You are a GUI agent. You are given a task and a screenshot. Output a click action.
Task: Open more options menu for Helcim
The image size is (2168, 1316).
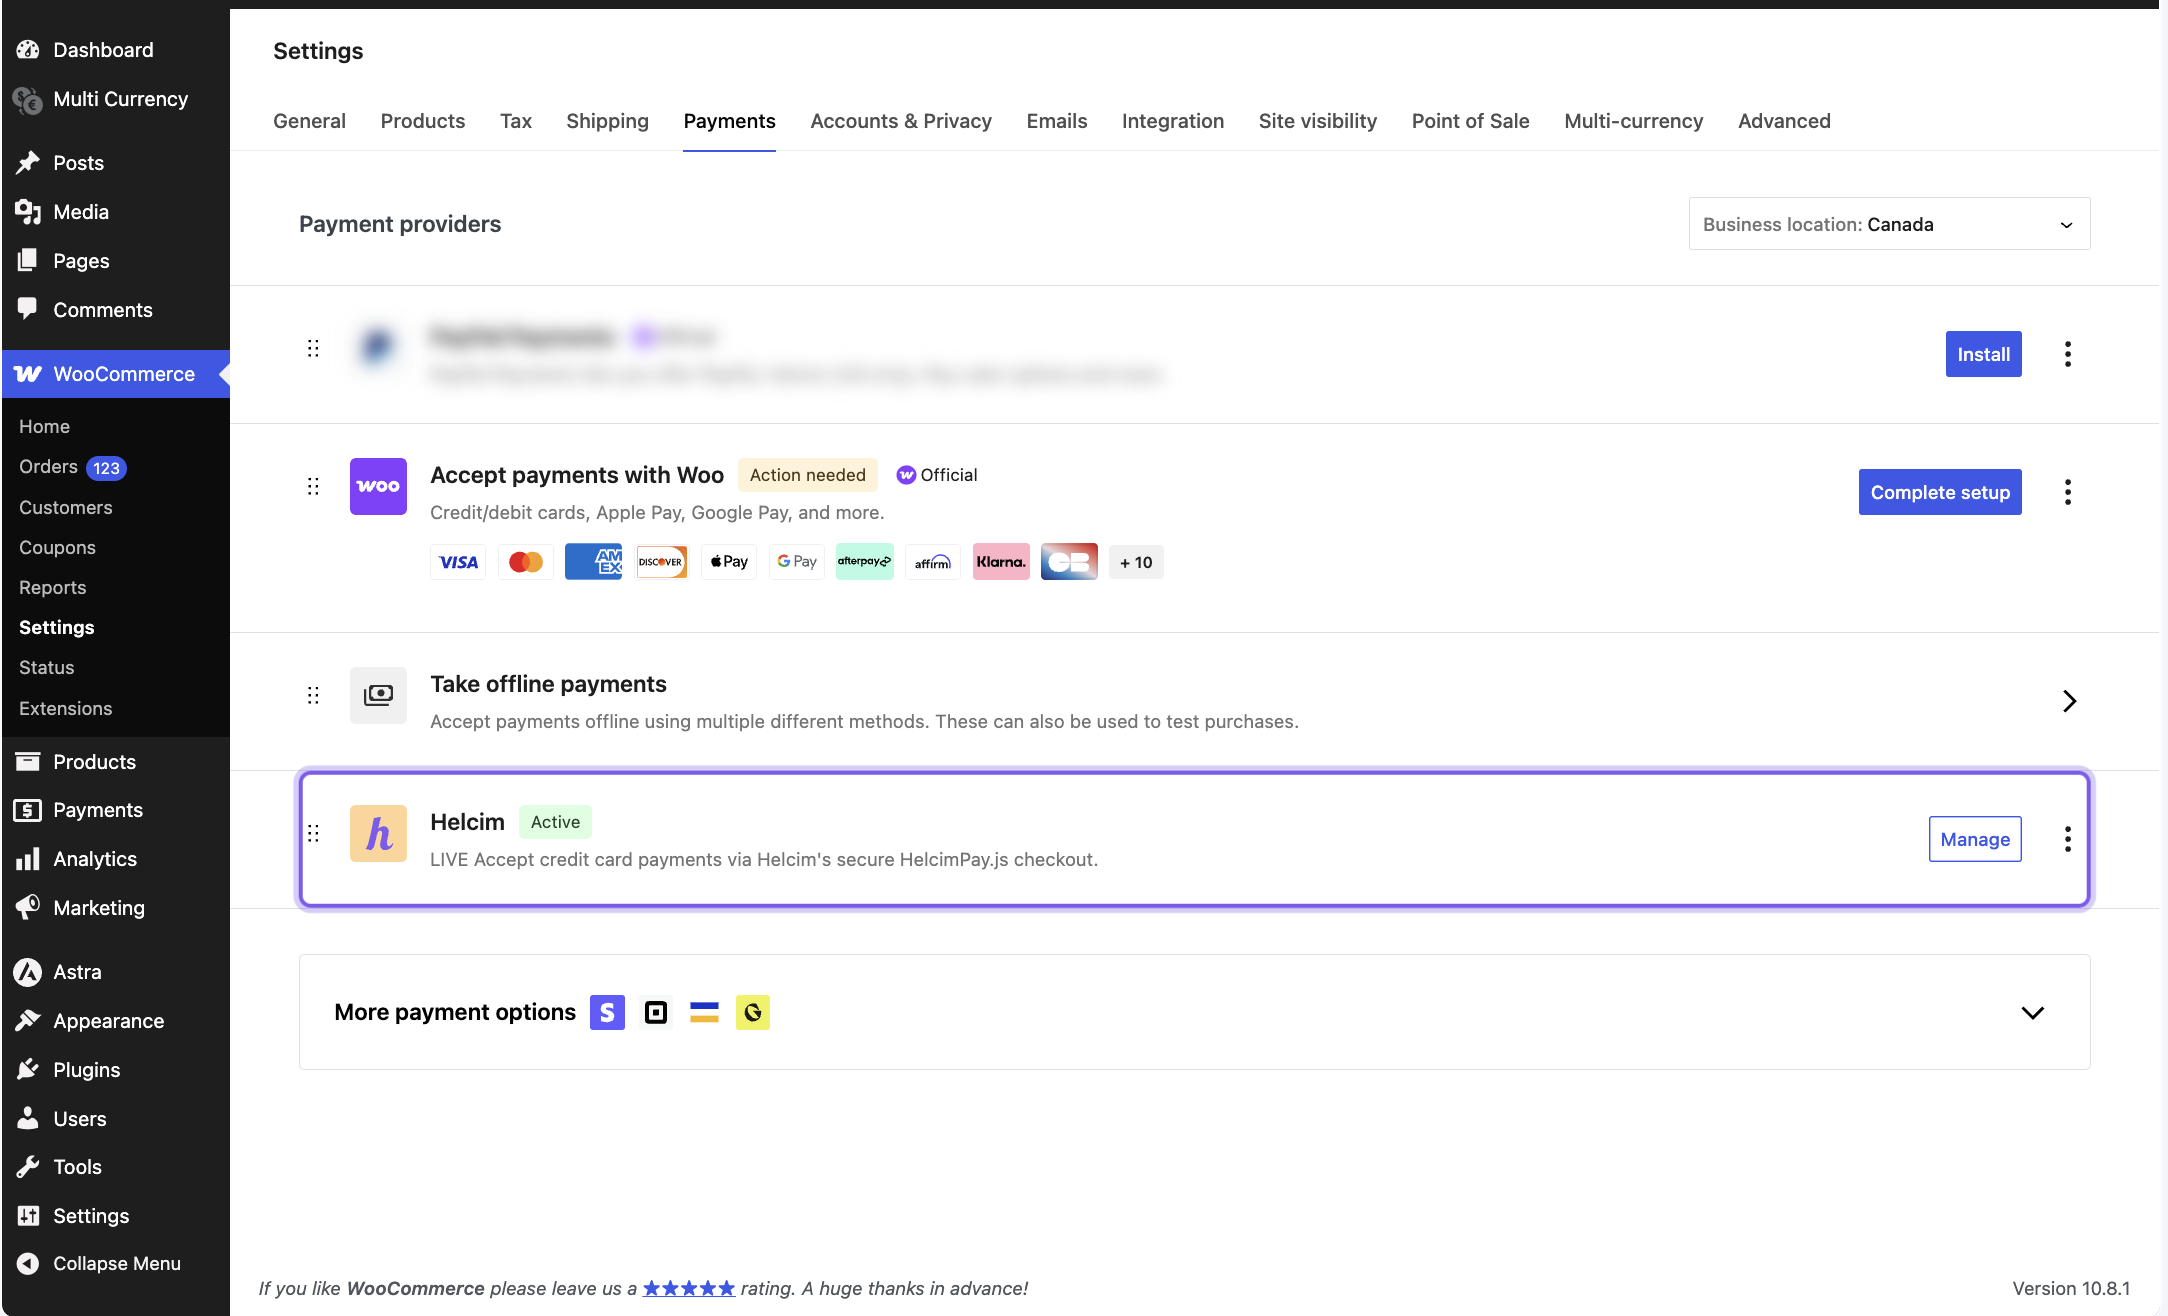[x=2068, y=839]
